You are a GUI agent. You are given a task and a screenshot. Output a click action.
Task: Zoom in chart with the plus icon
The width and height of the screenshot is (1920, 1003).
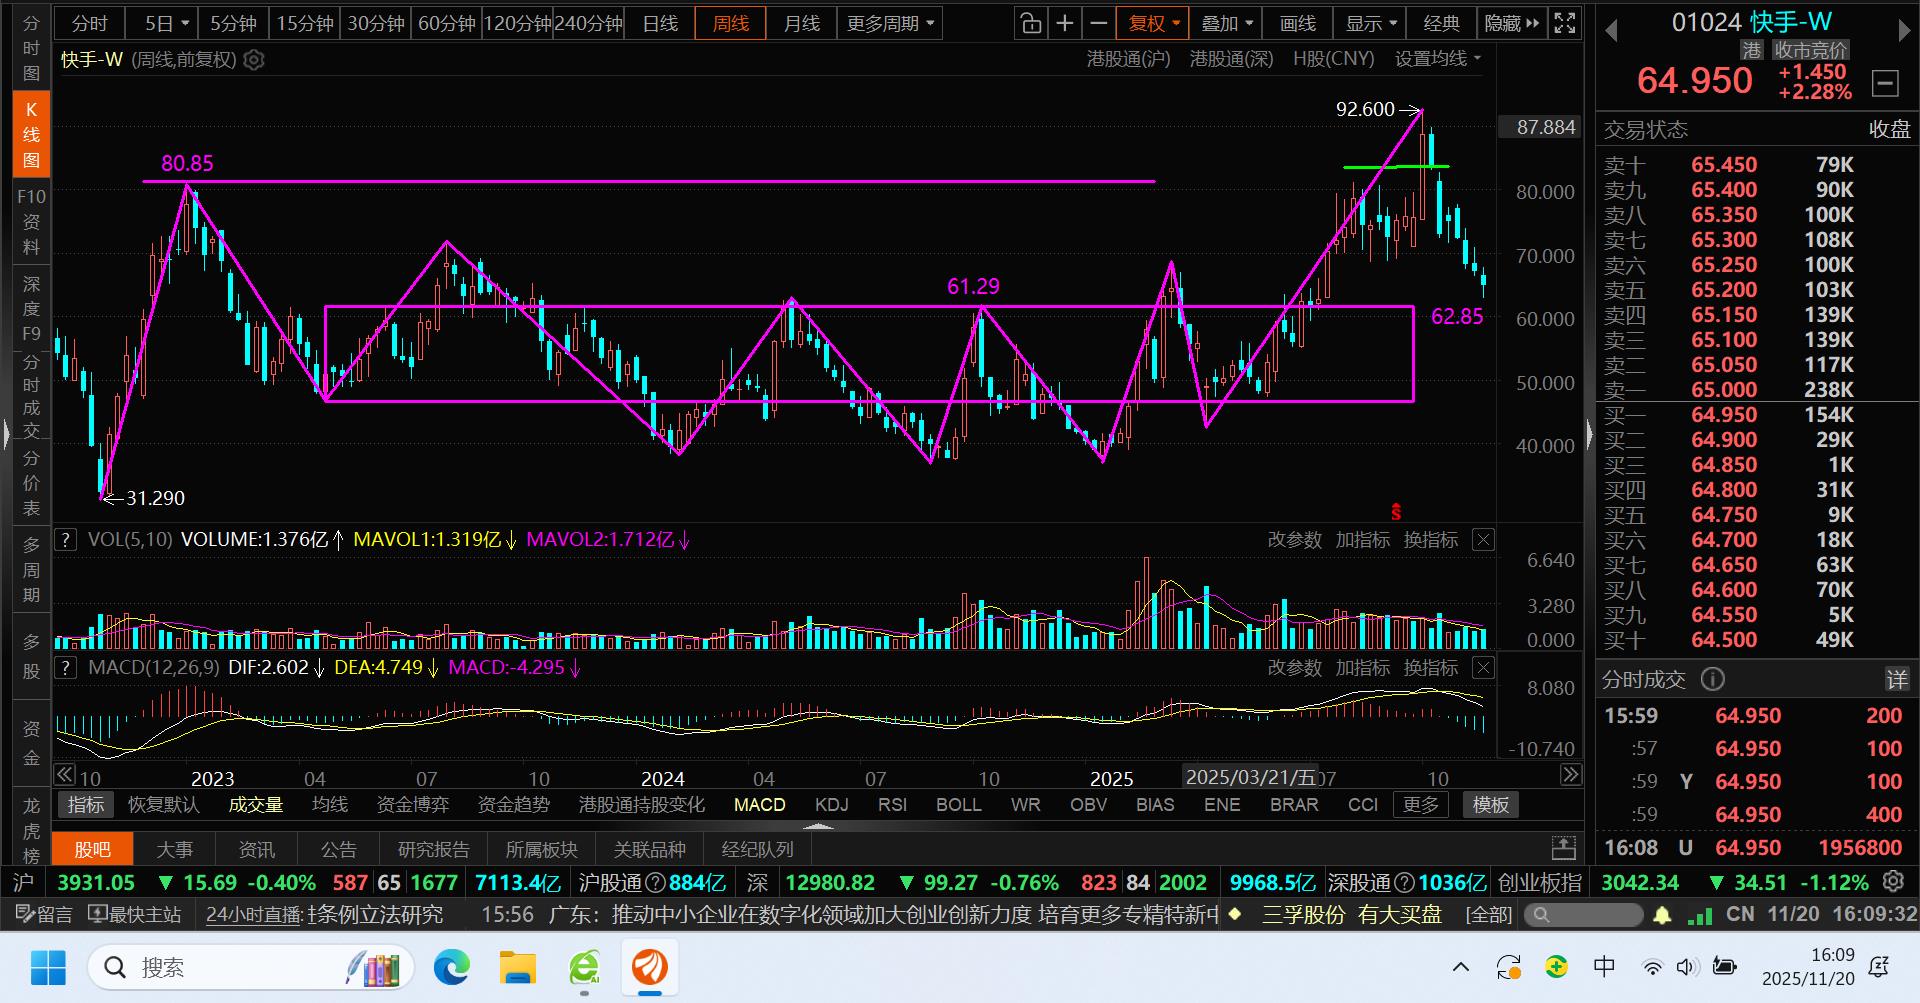click(x=1065, y=23)
